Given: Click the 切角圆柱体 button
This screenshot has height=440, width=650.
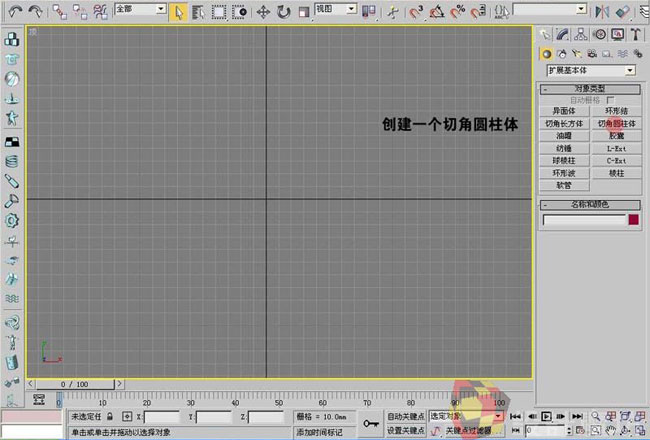Looking at the screenshot, I should [616, 124].
